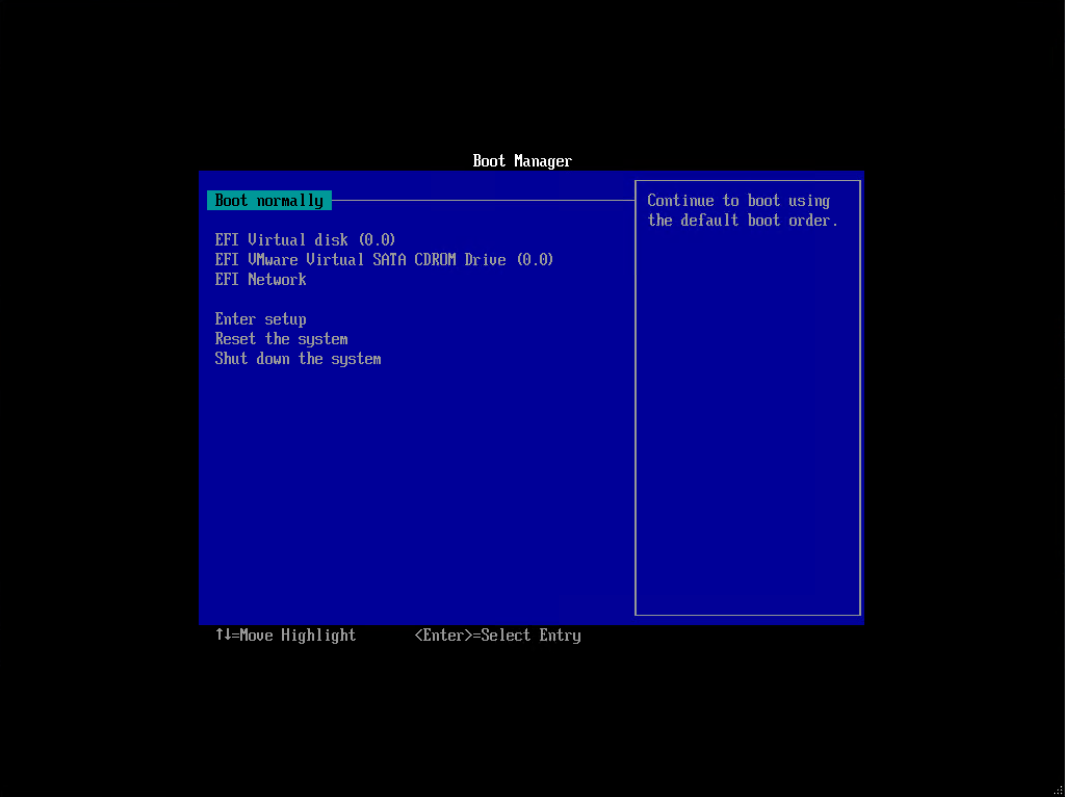Image resolution: width=1065 pixels, height=797 pixels.
Task: Click the highlighted Boot normally item
Action: click(x=268, y=200)
